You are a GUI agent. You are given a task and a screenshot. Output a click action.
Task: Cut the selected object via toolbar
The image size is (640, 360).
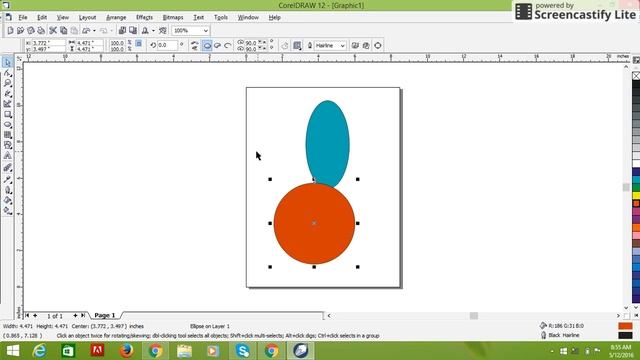[53, 31]
